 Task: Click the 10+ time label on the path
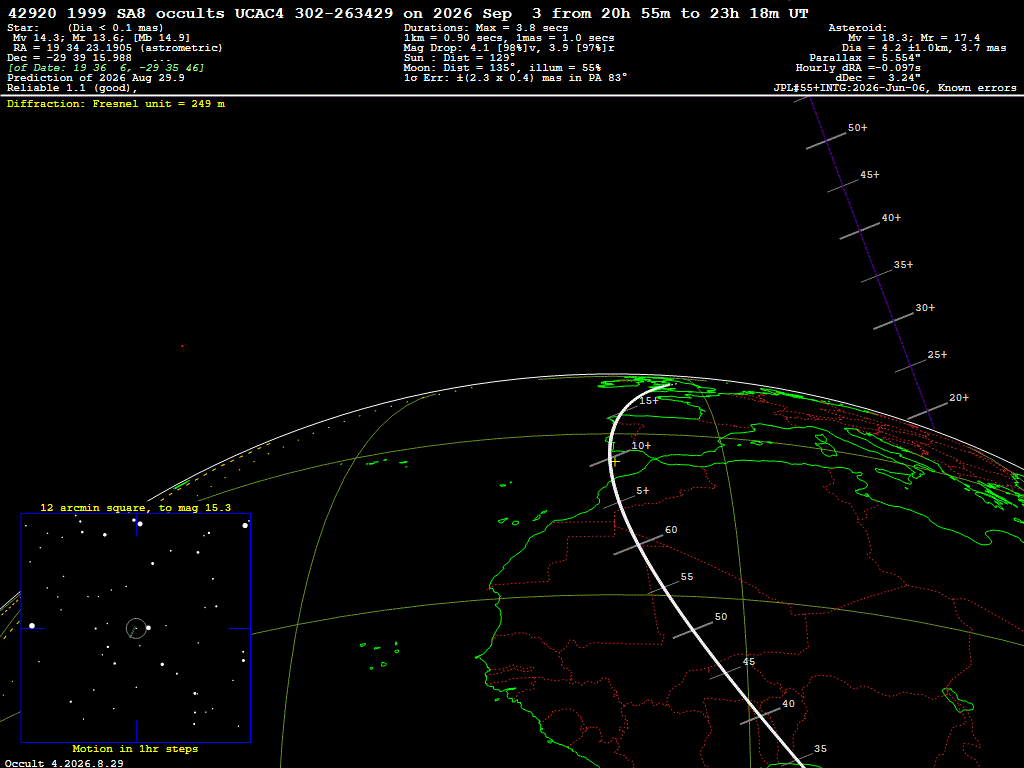pos(641,445)
